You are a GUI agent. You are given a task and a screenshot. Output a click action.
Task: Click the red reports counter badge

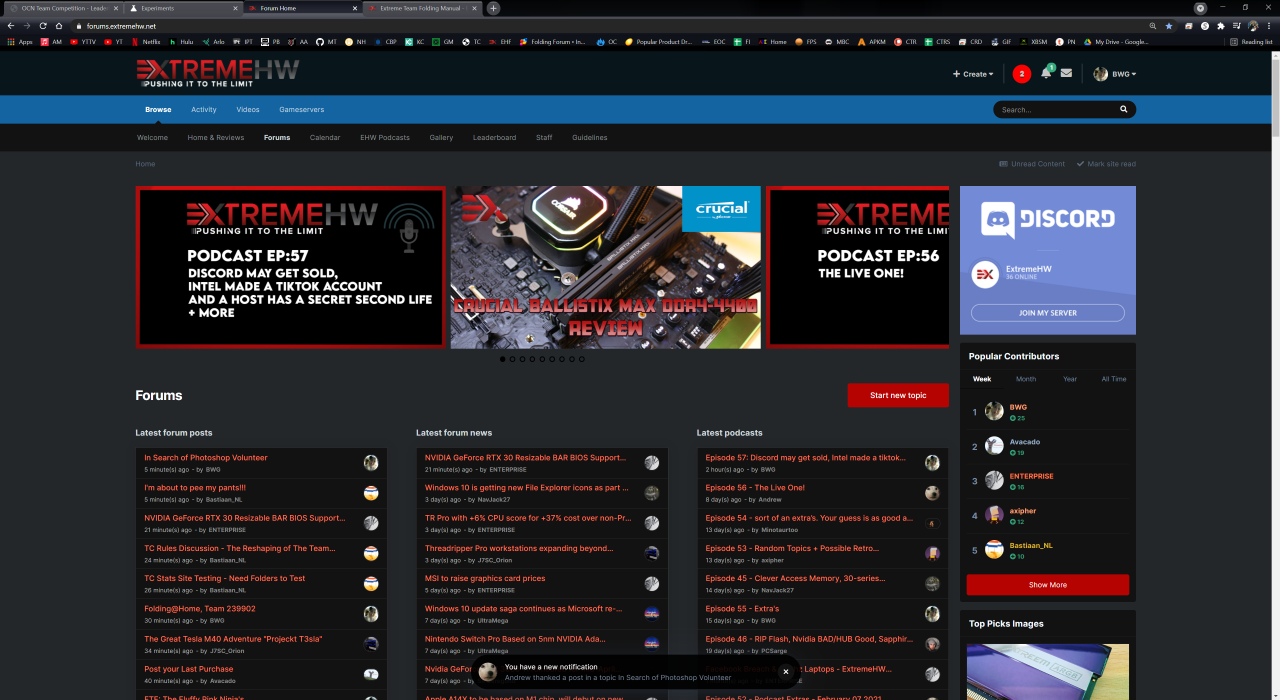click(x=1021, y=74)
